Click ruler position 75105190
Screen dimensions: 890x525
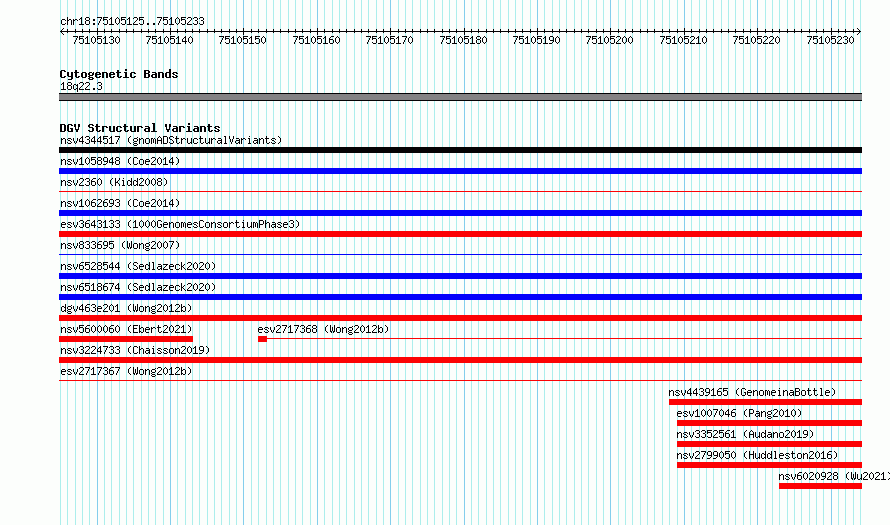[536, 40]
